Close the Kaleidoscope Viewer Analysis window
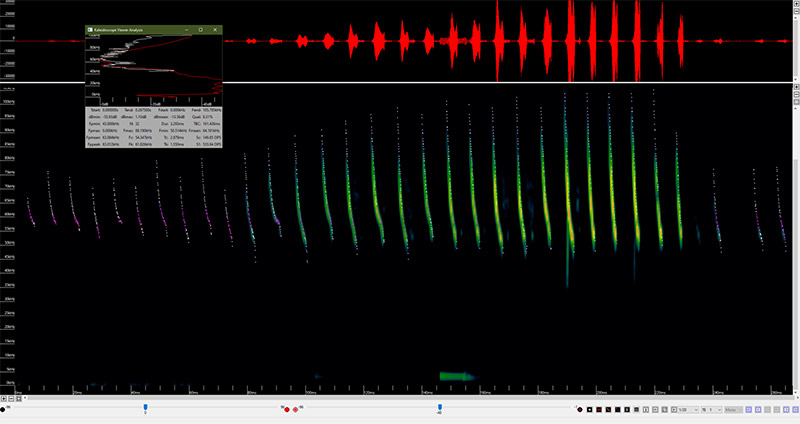 [x=215, y=30]
